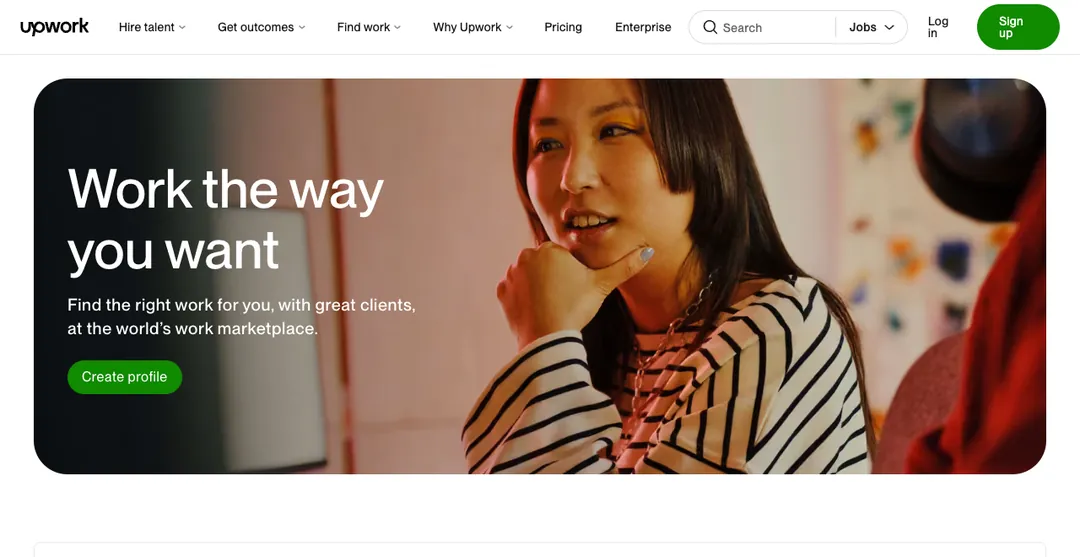The width and height of the screenshot is (1080, 557).
Task: Go to the Pricing page
Action: pyautogui.click(x=563, y=27)
